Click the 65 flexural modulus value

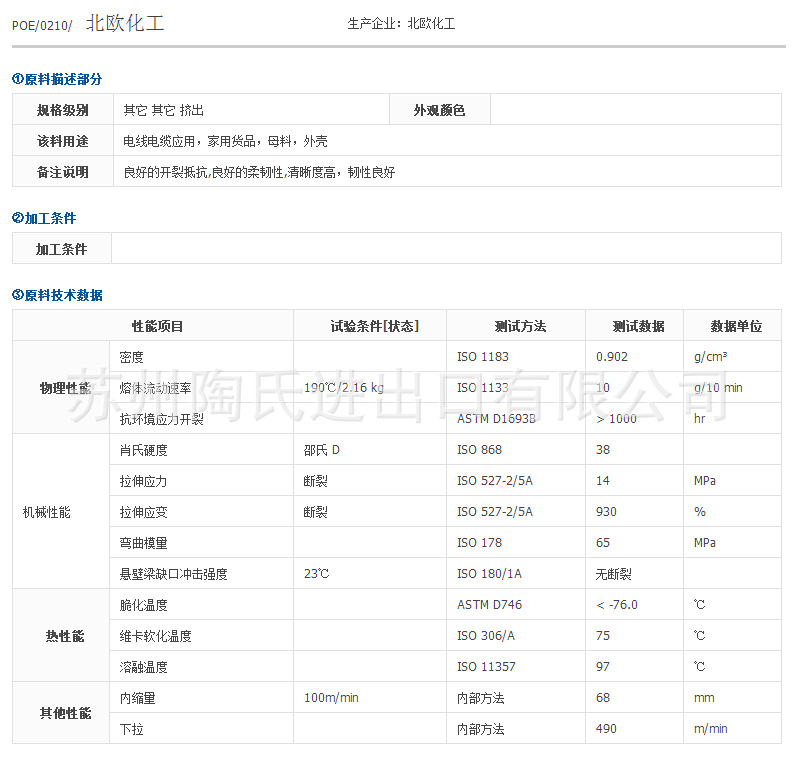pos(603,543)
